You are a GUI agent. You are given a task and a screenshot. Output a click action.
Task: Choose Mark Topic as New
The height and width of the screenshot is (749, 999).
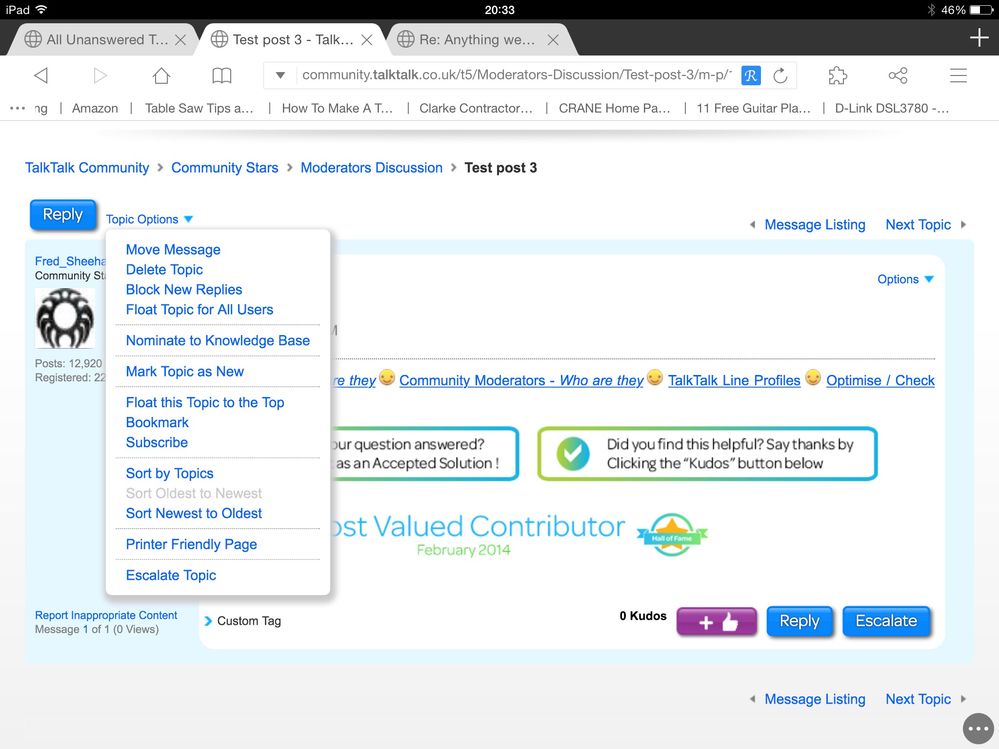[185, 371]
